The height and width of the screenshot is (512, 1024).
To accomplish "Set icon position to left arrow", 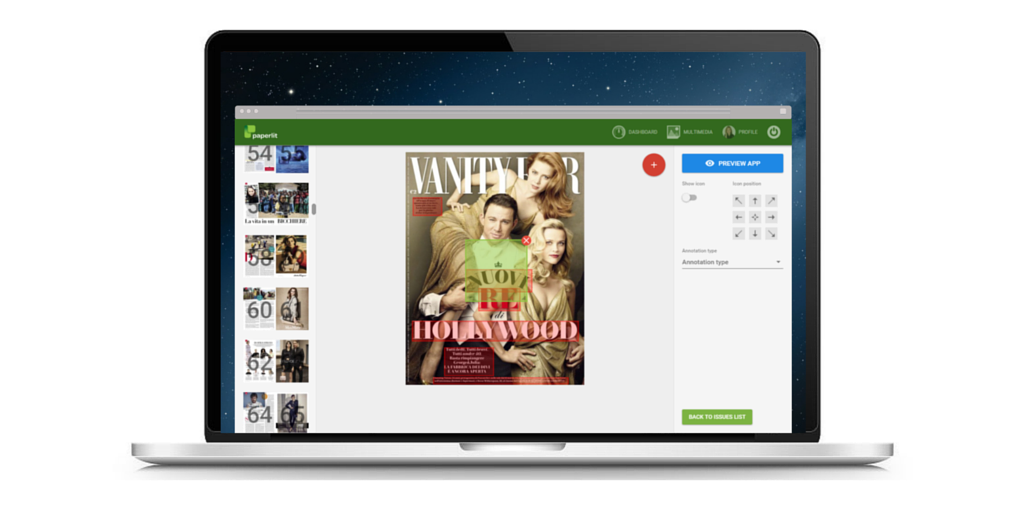I will pyautogui.click(x=739, y=217).
